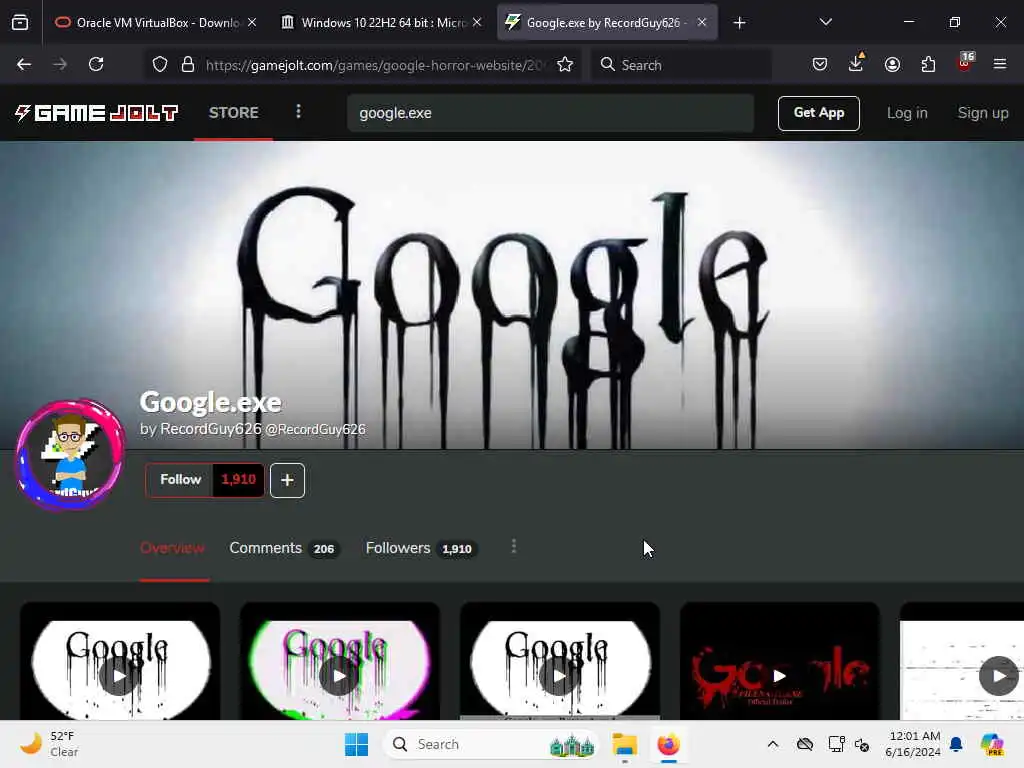Open the notifications bell icon
The height and width of the screenshot is (768, 1024).
coord(956,744)
